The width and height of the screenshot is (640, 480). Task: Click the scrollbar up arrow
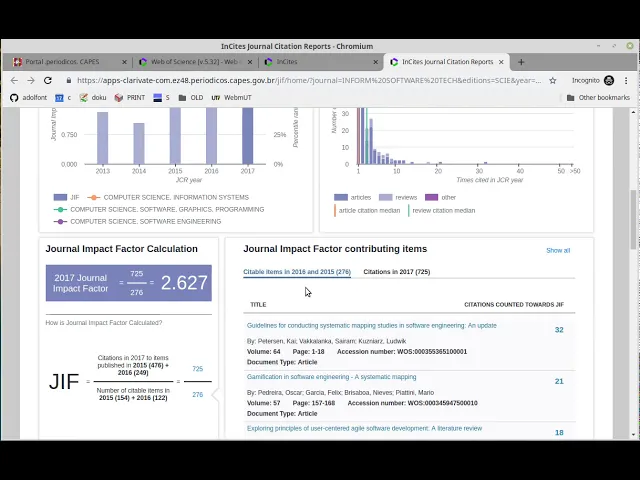pos(633,111)
